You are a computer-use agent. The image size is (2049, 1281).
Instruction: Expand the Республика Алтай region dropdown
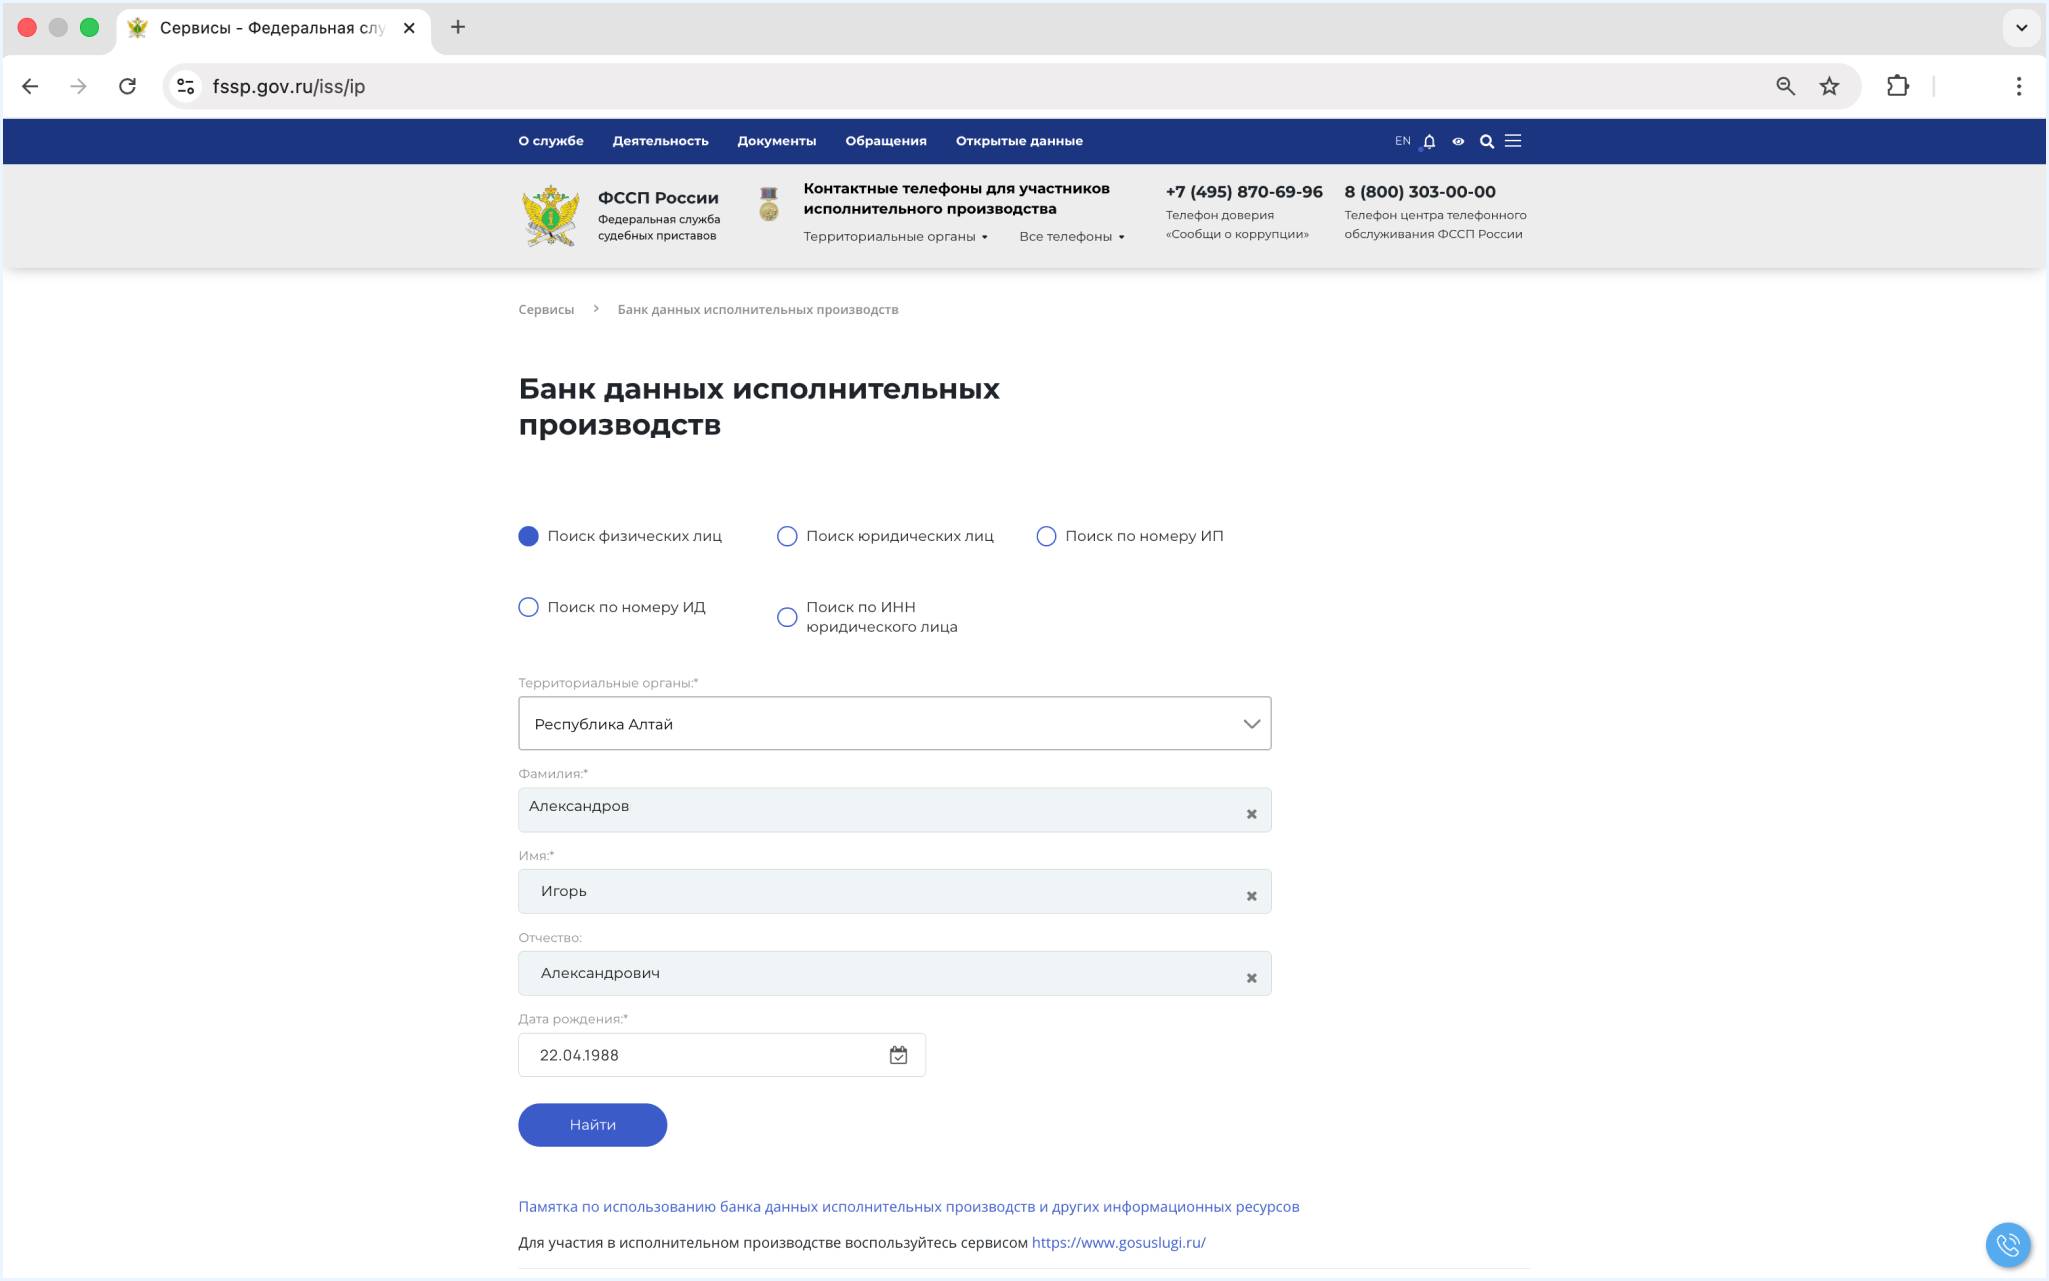tap(894, 723)
